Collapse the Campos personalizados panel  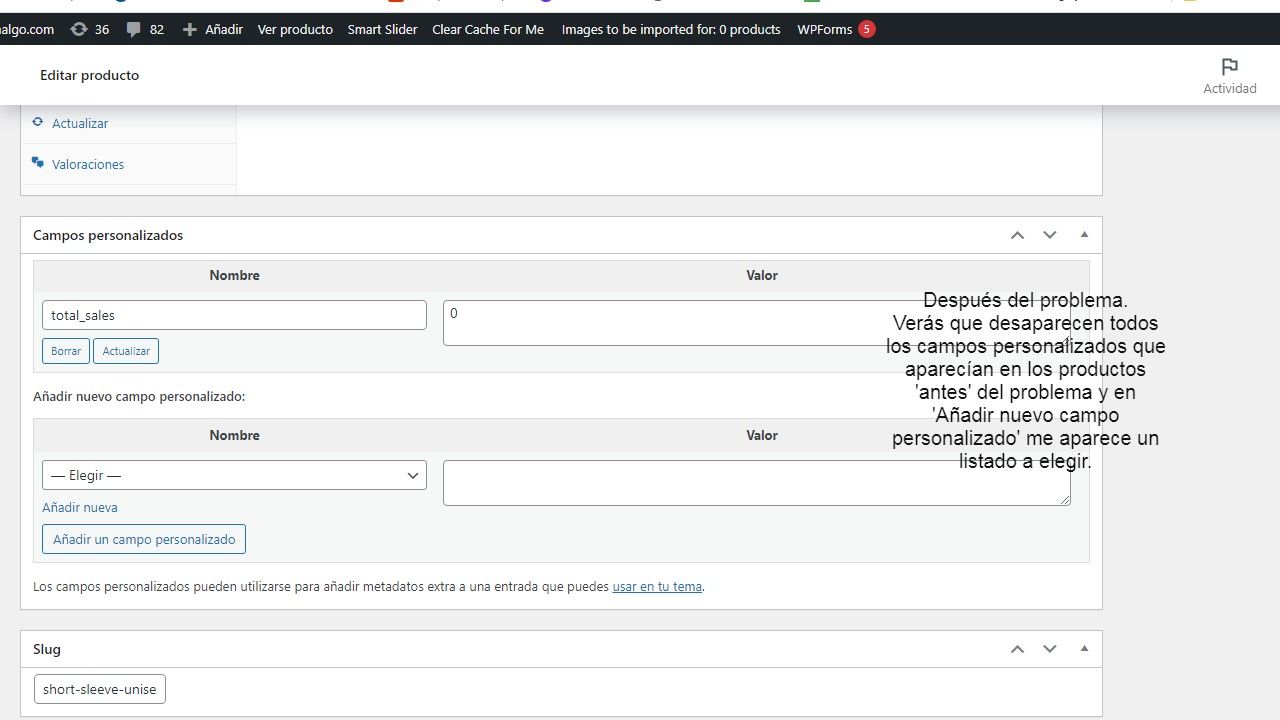click(1084, 235)
